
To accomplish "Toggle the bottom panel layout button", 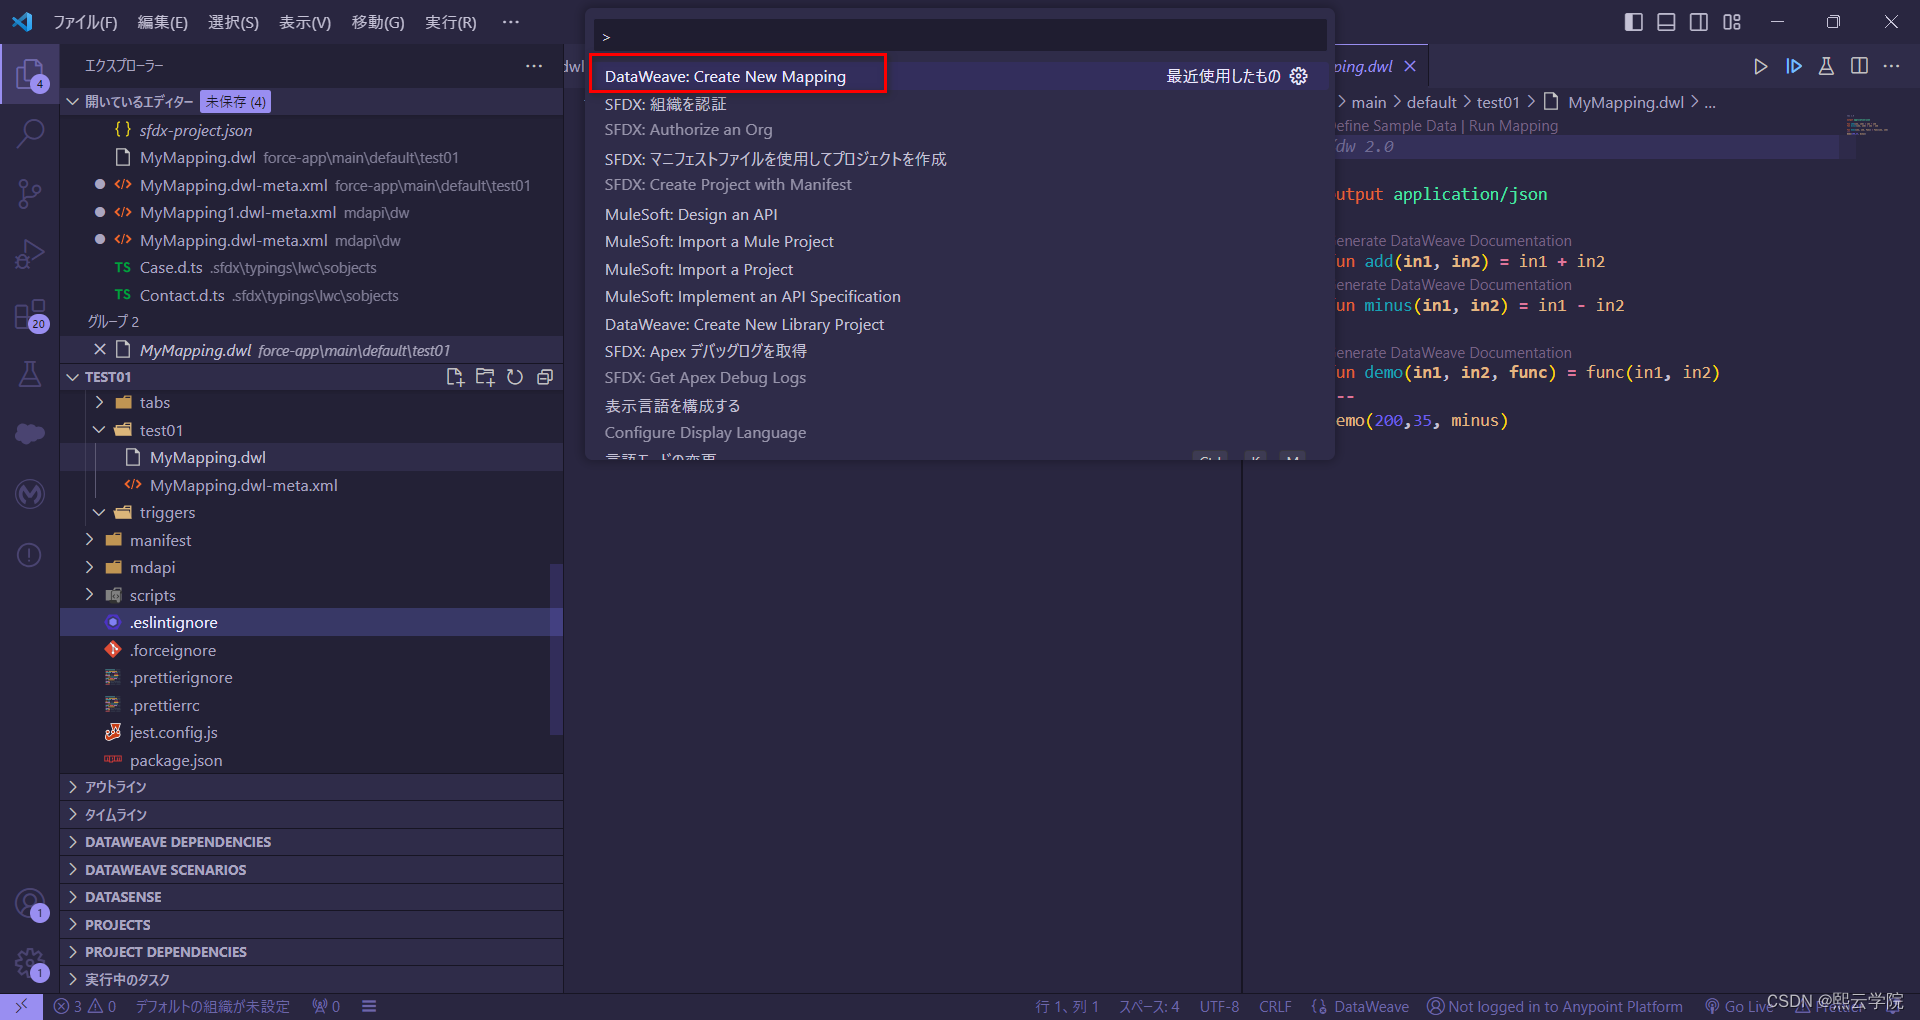I will click(x=1666, y=22).
